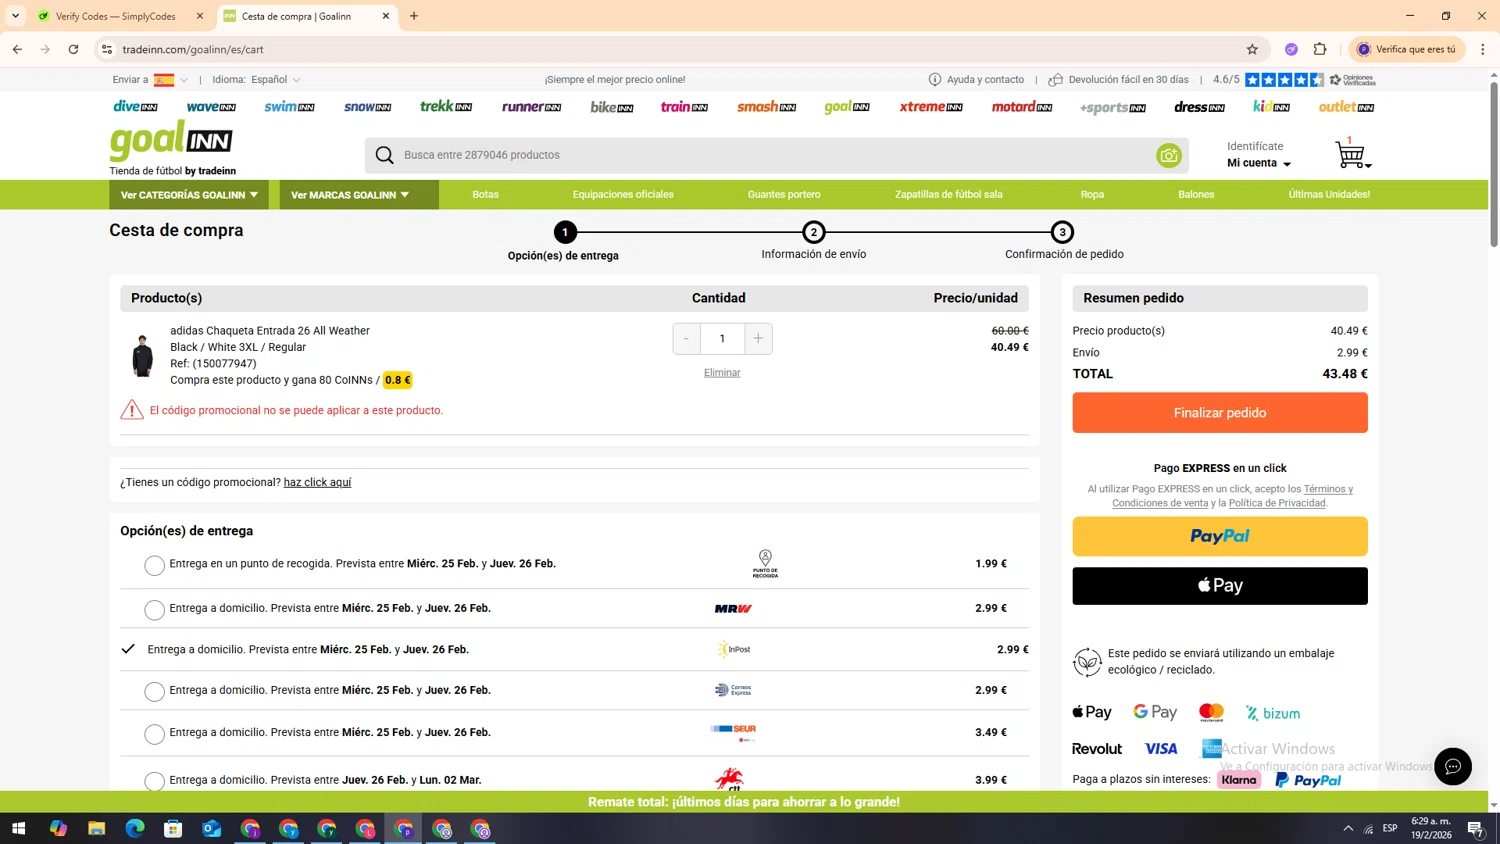Increase quantity with plus button
The image size is (1500, 844).
(x=758, y=338)
